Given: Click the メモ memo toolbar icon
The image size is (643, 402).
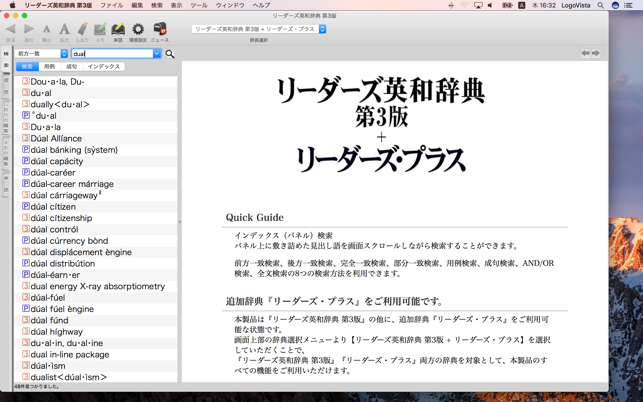Looking at the screenshot, I should [x=100, y=30].
